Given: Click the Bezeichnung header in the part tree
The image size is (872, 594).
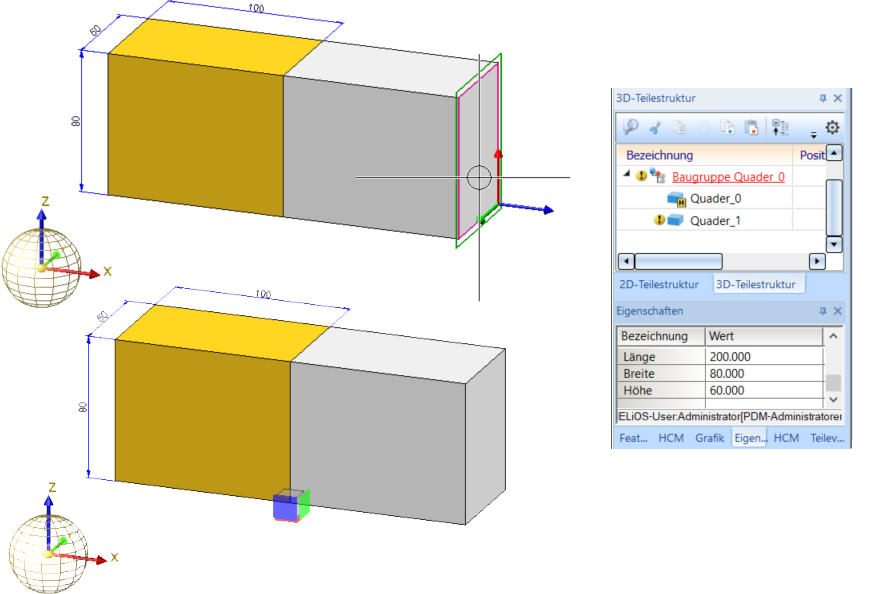Looking at the screenshot, I should (x=660, y=155).
